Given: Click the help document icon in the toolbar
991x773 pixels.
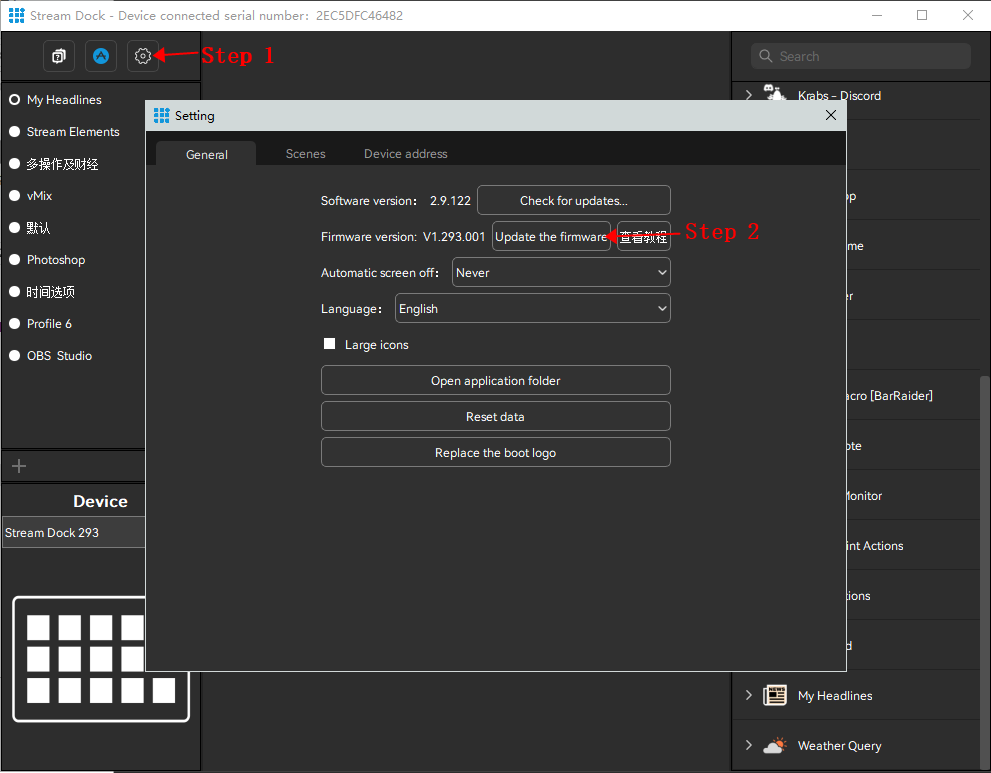Looking at the screenshot, I should coord(59,56).
